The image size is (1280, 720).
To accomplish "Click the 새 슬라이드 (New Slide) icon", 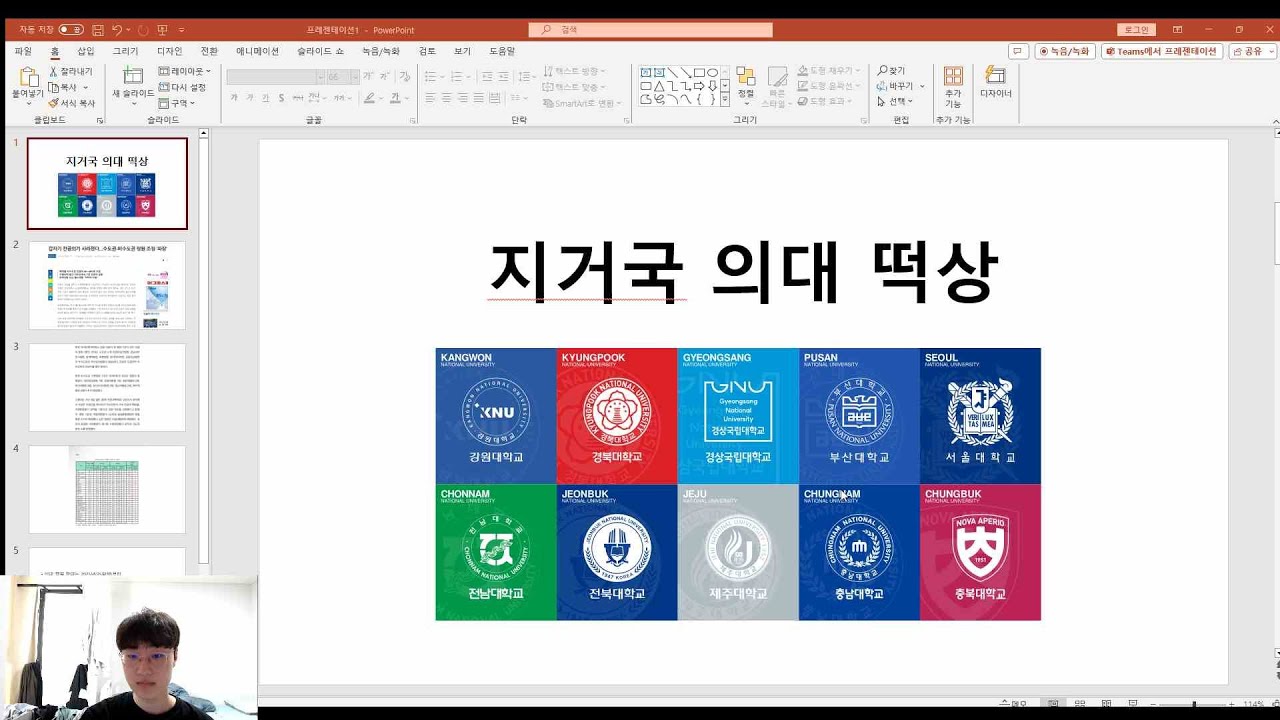I will (x=133, y=75).
